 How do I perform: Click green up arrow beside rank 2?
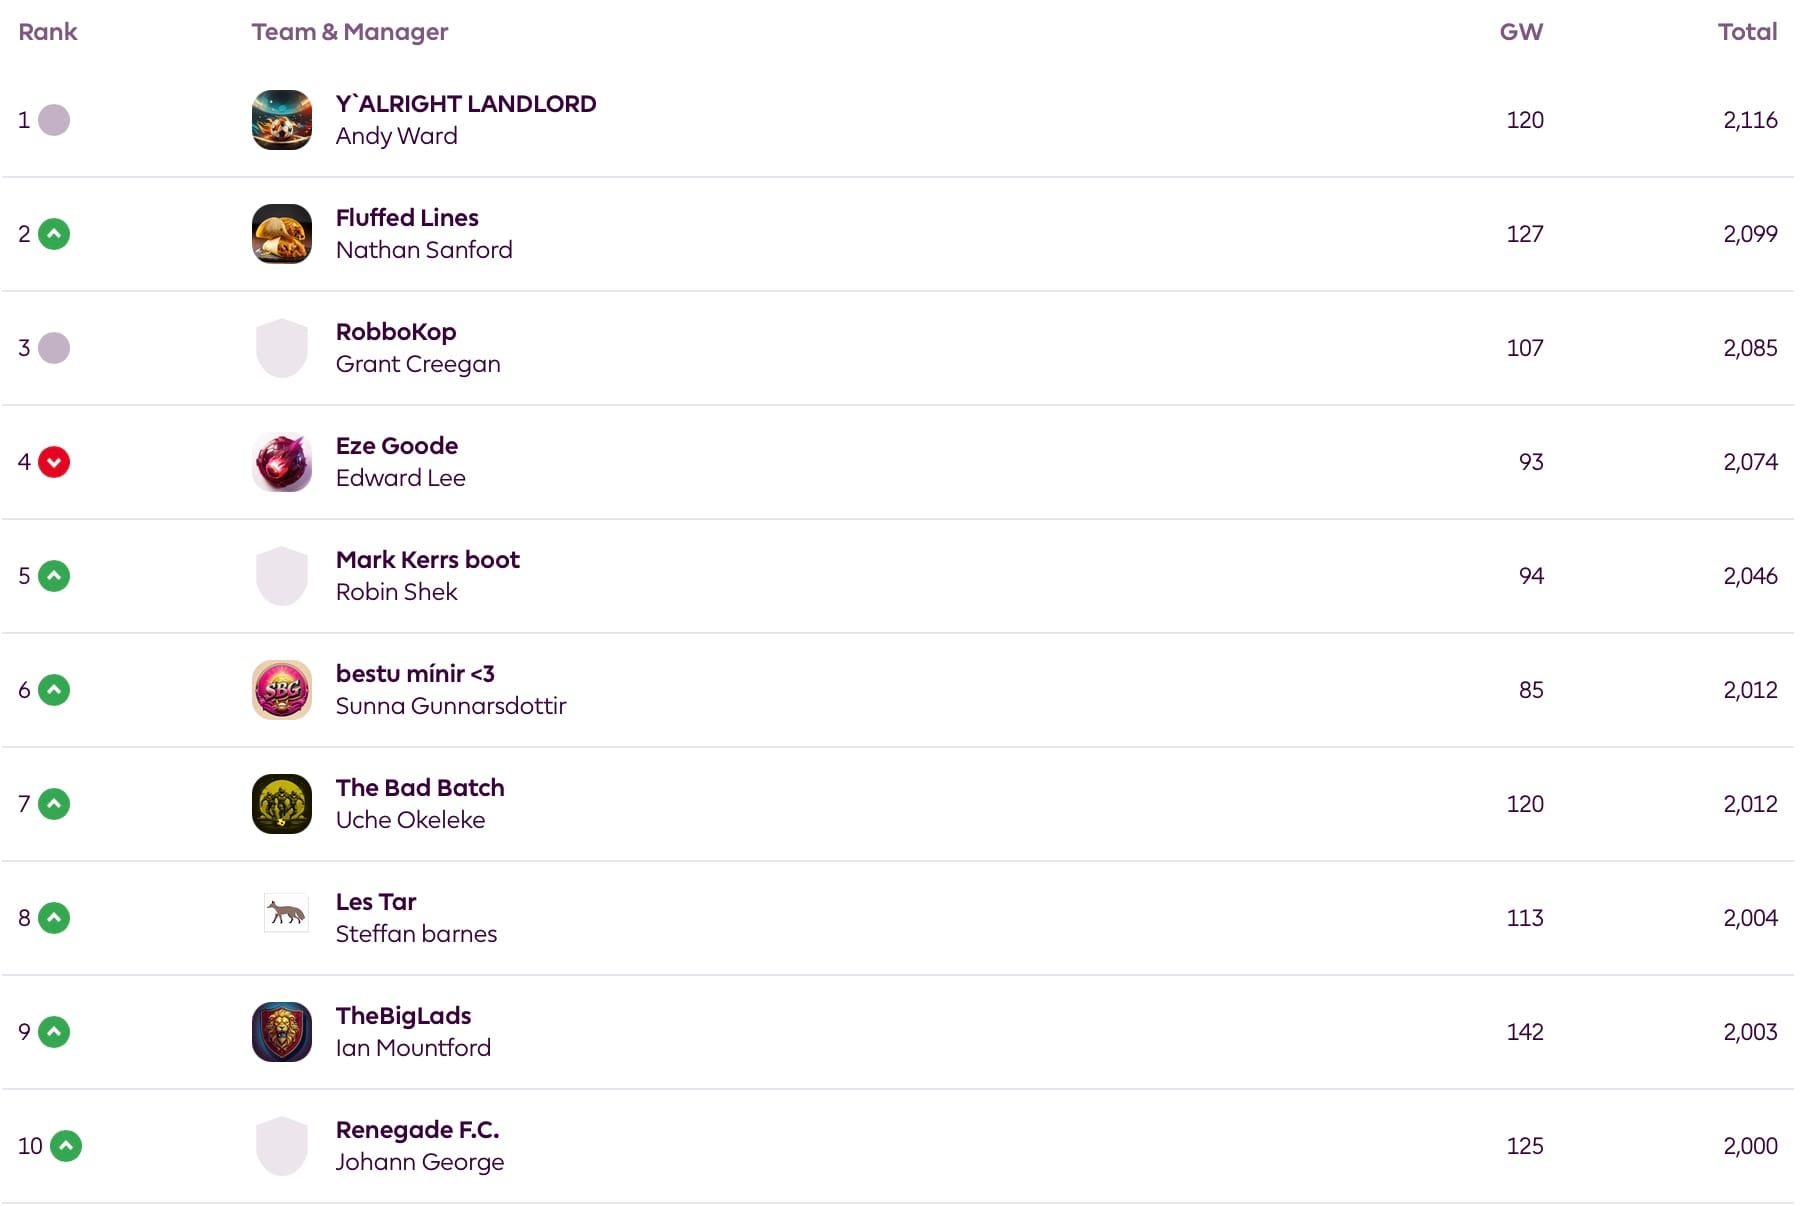tap(54, 234)
